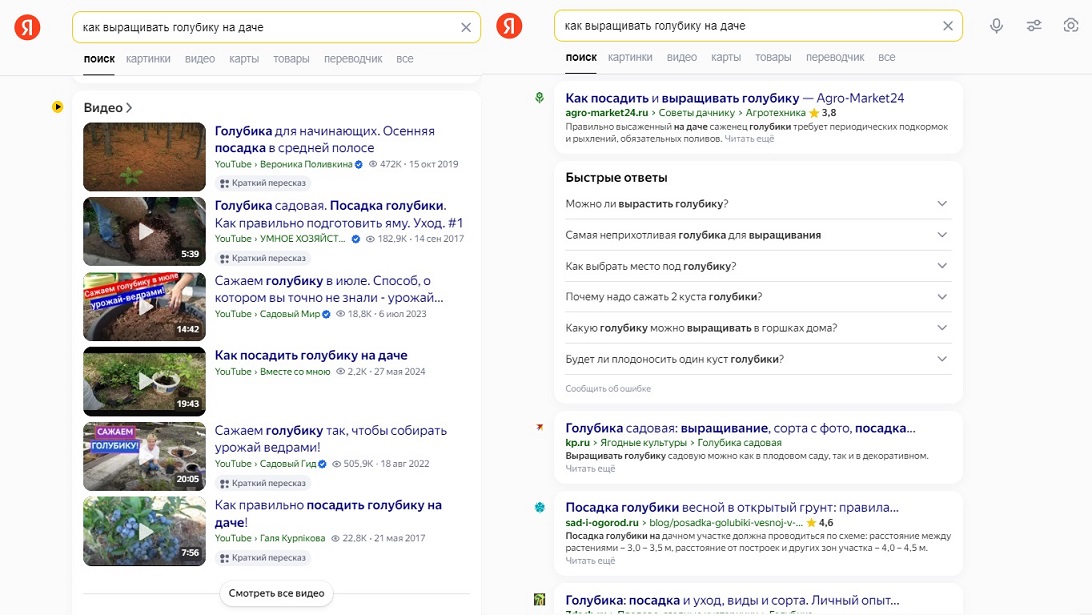Click 'Краткий пересказ' under the Галя Курпікова video
This screenshot has height=615, width=1092.
(264, 558)
